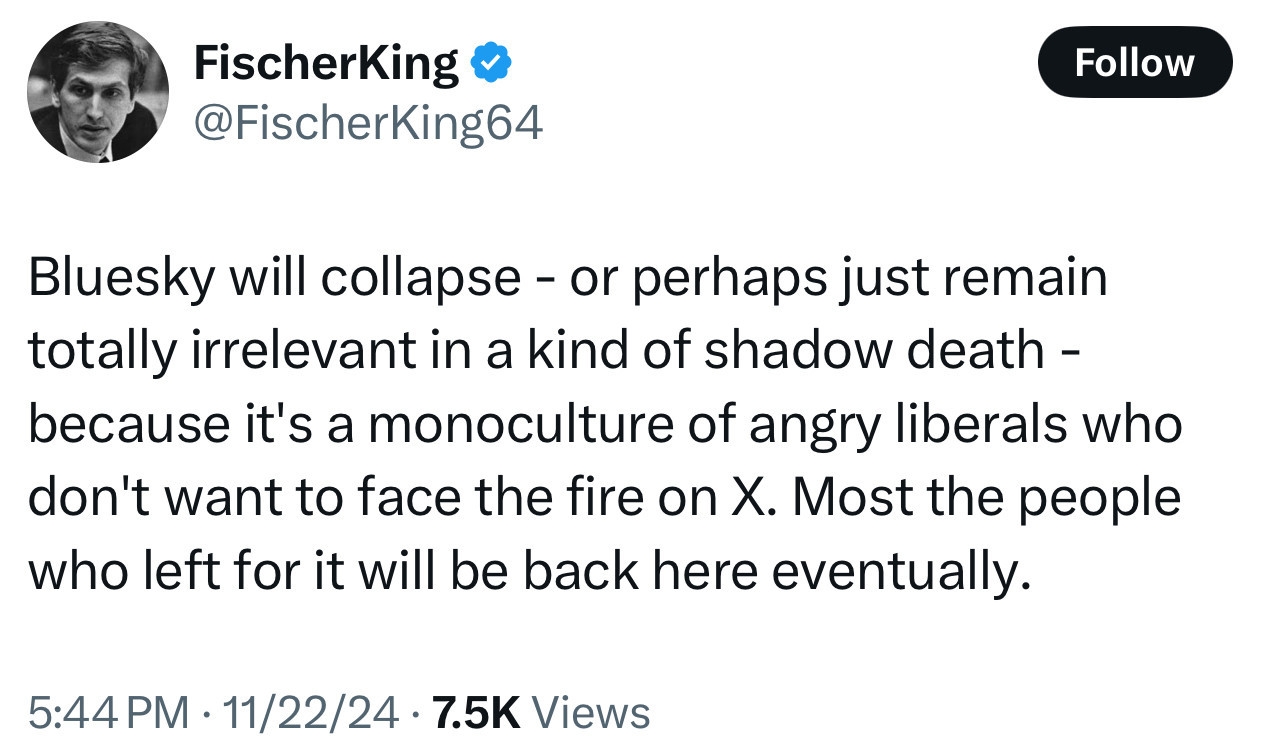The width and height of the screenshot is (1284, 752).
Task: Click the word Views
Action: coord(591,713)
